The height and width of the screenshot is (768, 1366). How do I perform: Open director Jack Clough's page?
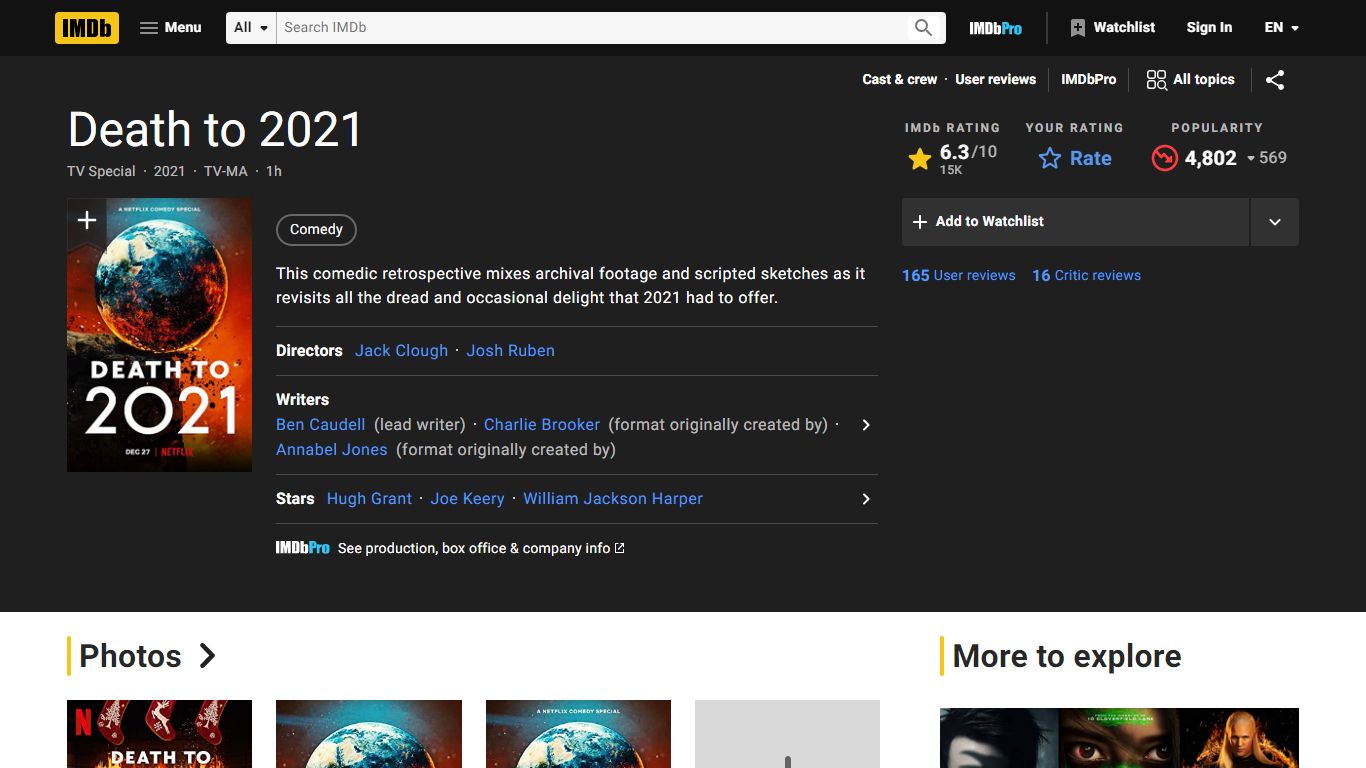click(401, 351)
